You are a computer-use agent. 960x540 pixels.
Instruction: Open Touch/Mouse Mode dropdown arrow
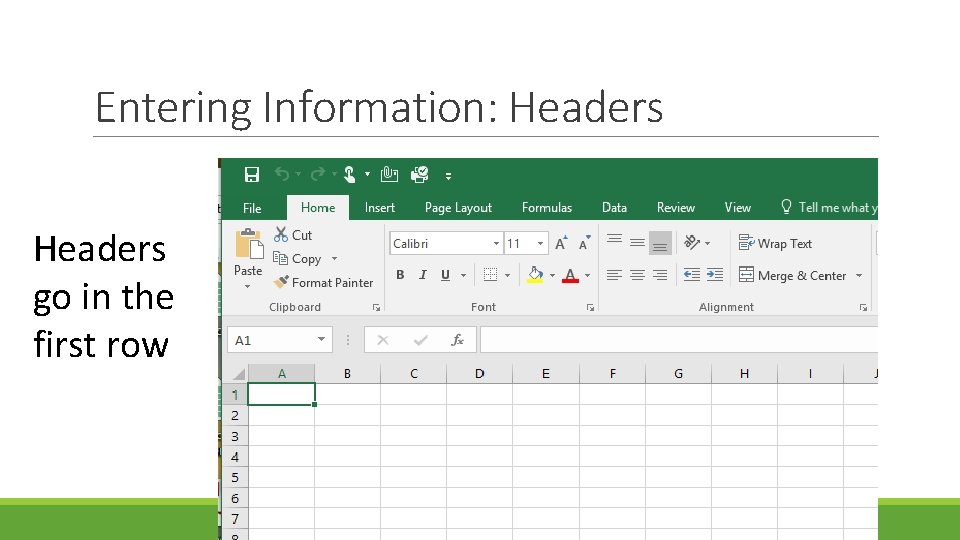coord(367,174)
